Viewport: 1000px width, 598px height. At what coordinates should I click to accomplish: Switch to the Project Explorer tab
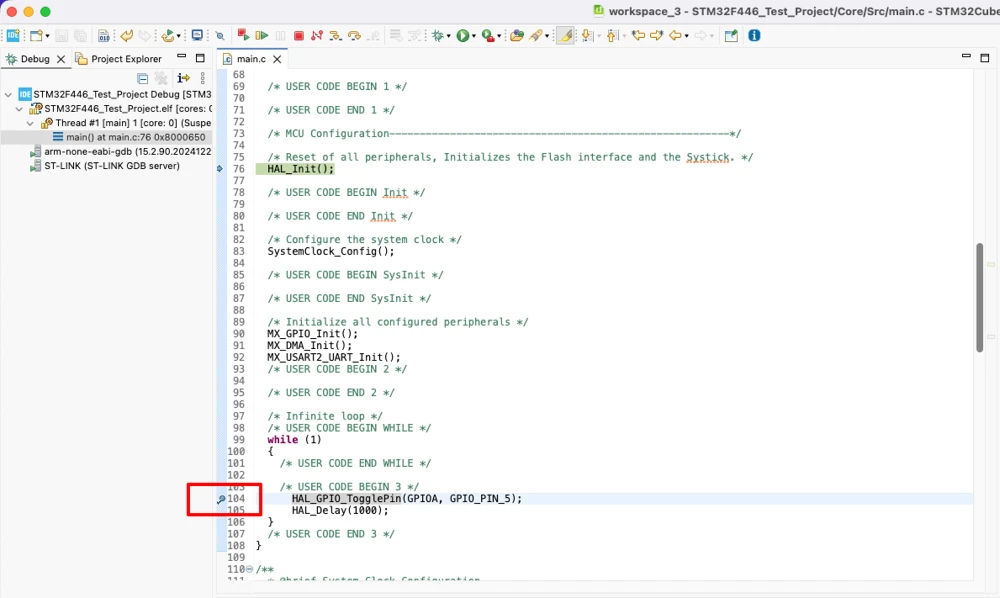point(119,59)
